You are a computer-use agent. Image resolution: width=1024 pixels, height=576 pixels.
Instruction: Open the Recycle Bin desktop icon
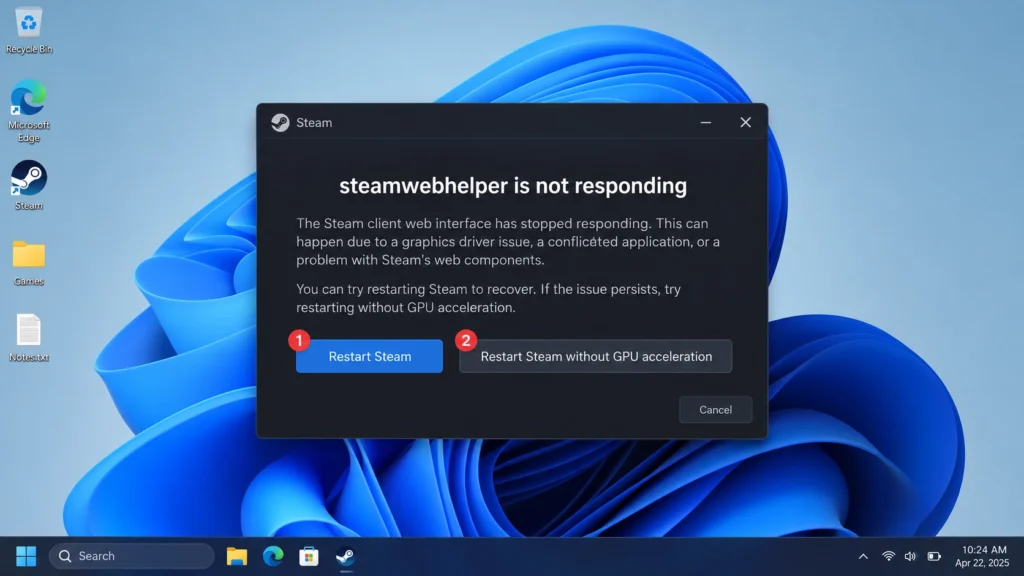[x=29, y=31]
